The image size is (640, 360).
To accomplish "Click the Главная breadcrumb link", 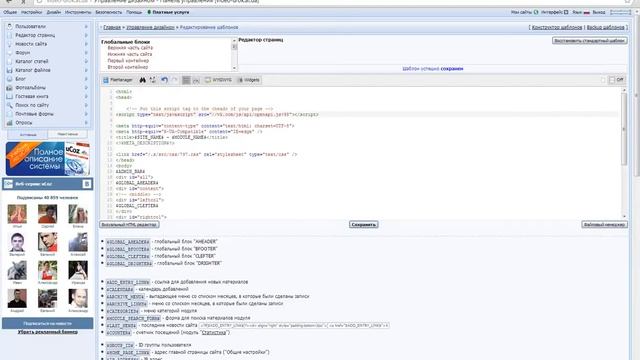I will tap(112, 27).
